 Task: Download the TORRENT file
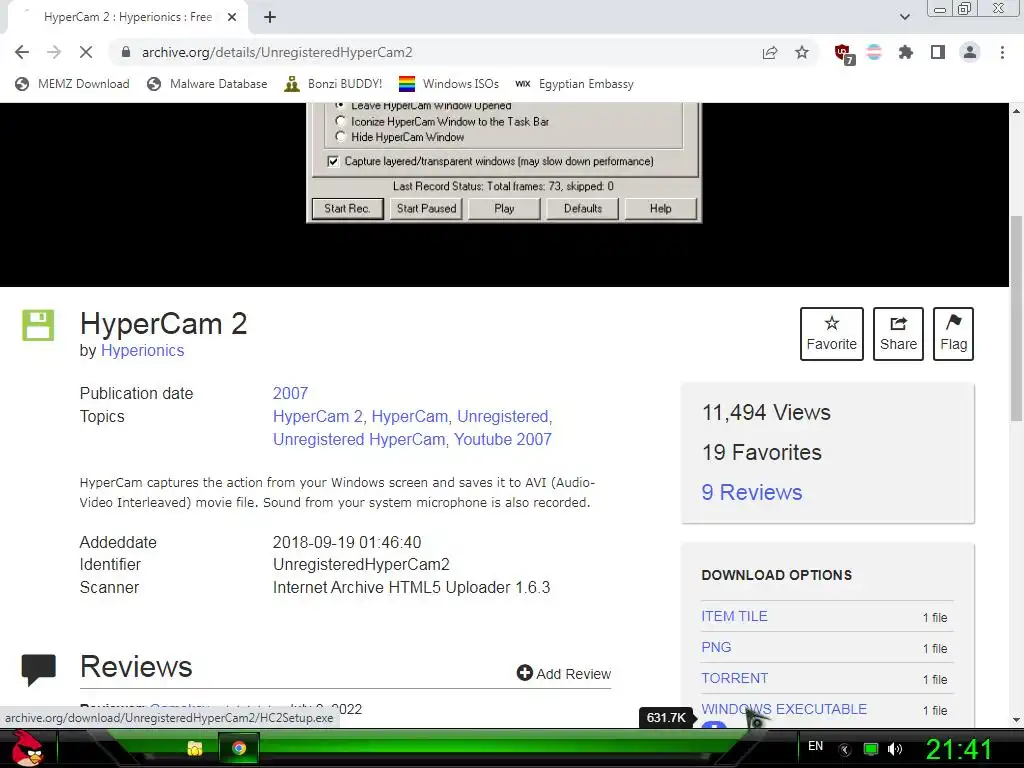[x=735, y=678]
